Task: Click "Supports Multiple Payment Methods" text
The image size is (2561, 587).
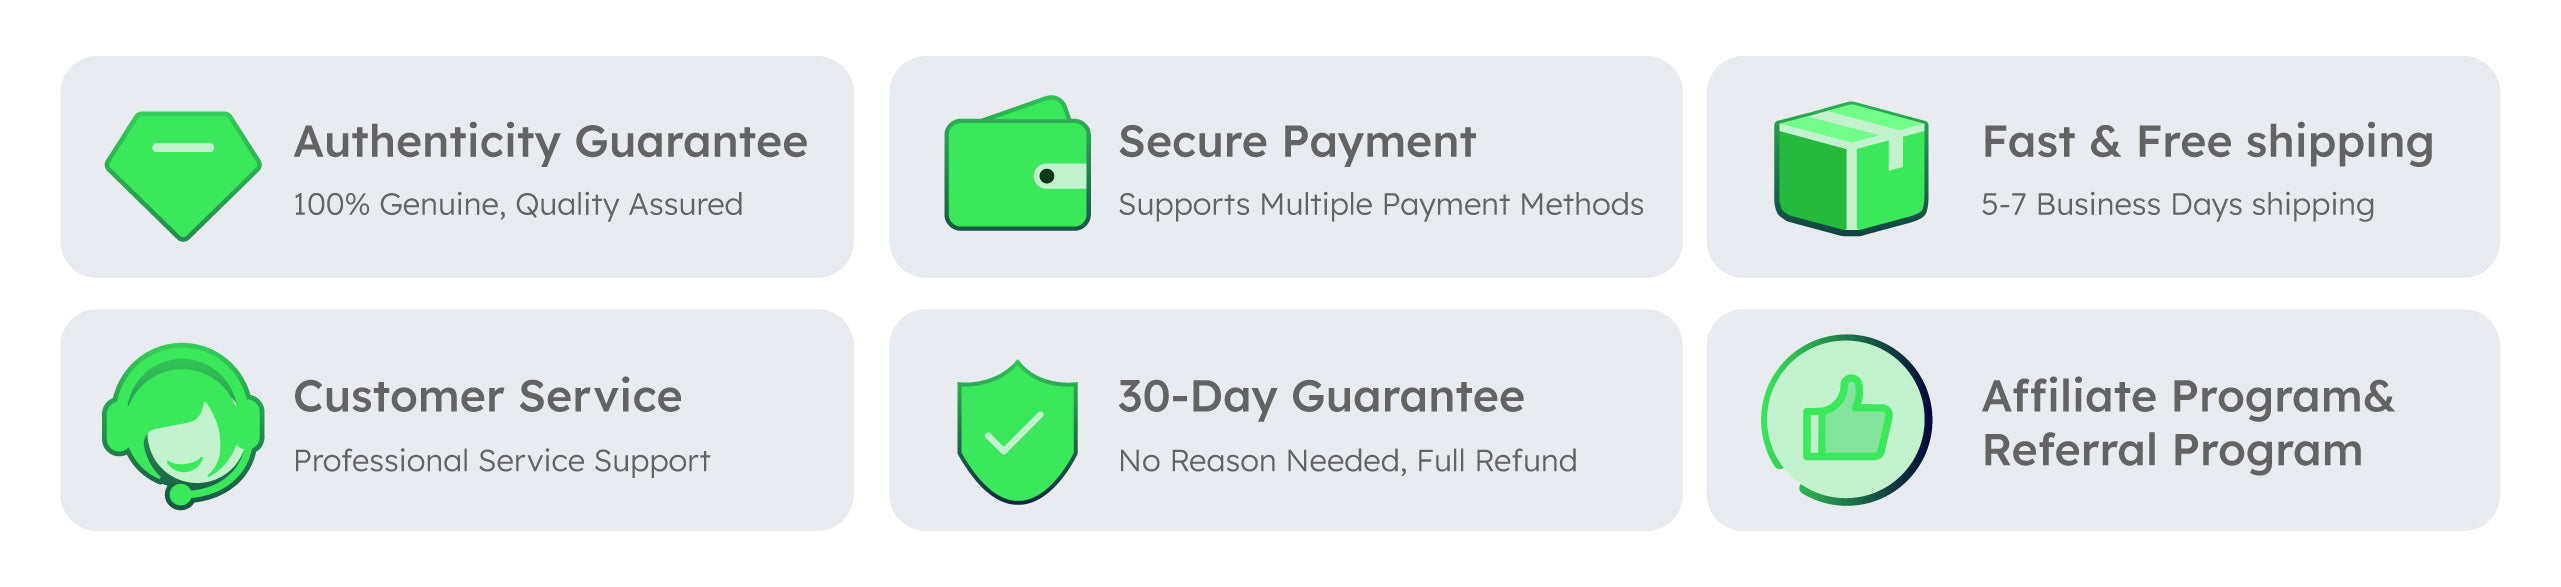Action: pyautogui.click(x=1380, y=205)
